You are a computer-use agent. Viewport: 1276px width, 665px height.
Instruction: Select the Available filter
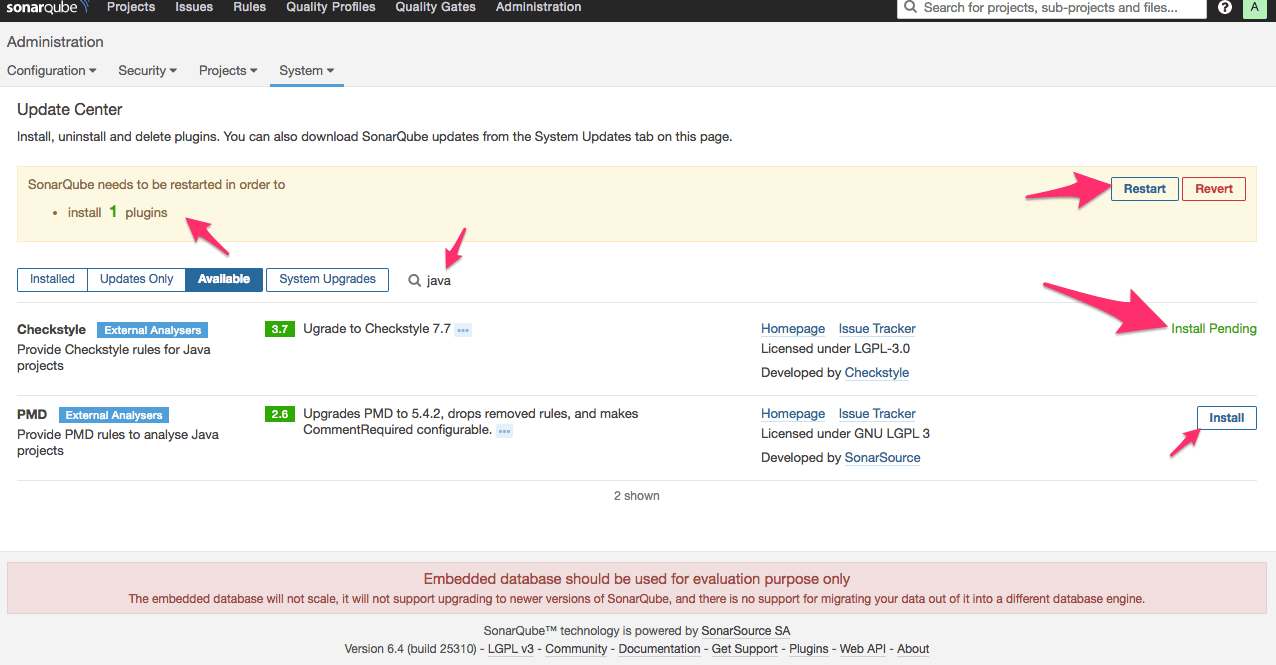(224, 279)
